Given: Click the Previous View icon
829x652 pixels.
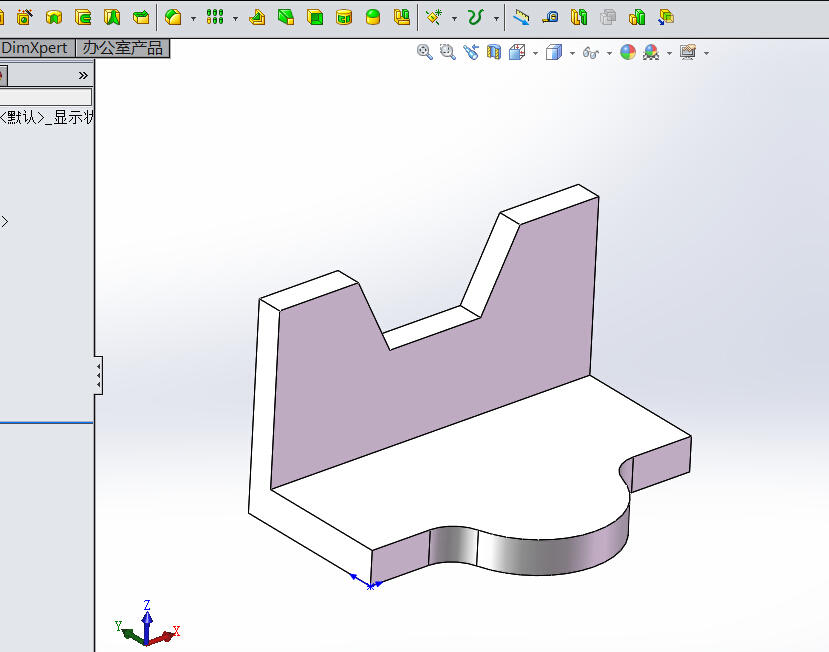Looking at the screenshot, I should point(471,52).
